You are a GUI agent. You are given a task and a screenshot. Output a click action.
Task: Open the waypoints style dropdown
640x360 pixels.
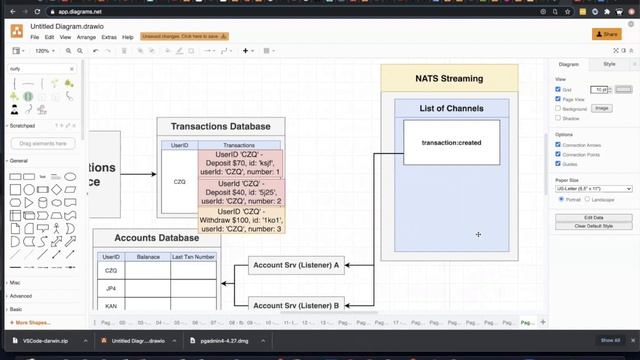point(226,51)
